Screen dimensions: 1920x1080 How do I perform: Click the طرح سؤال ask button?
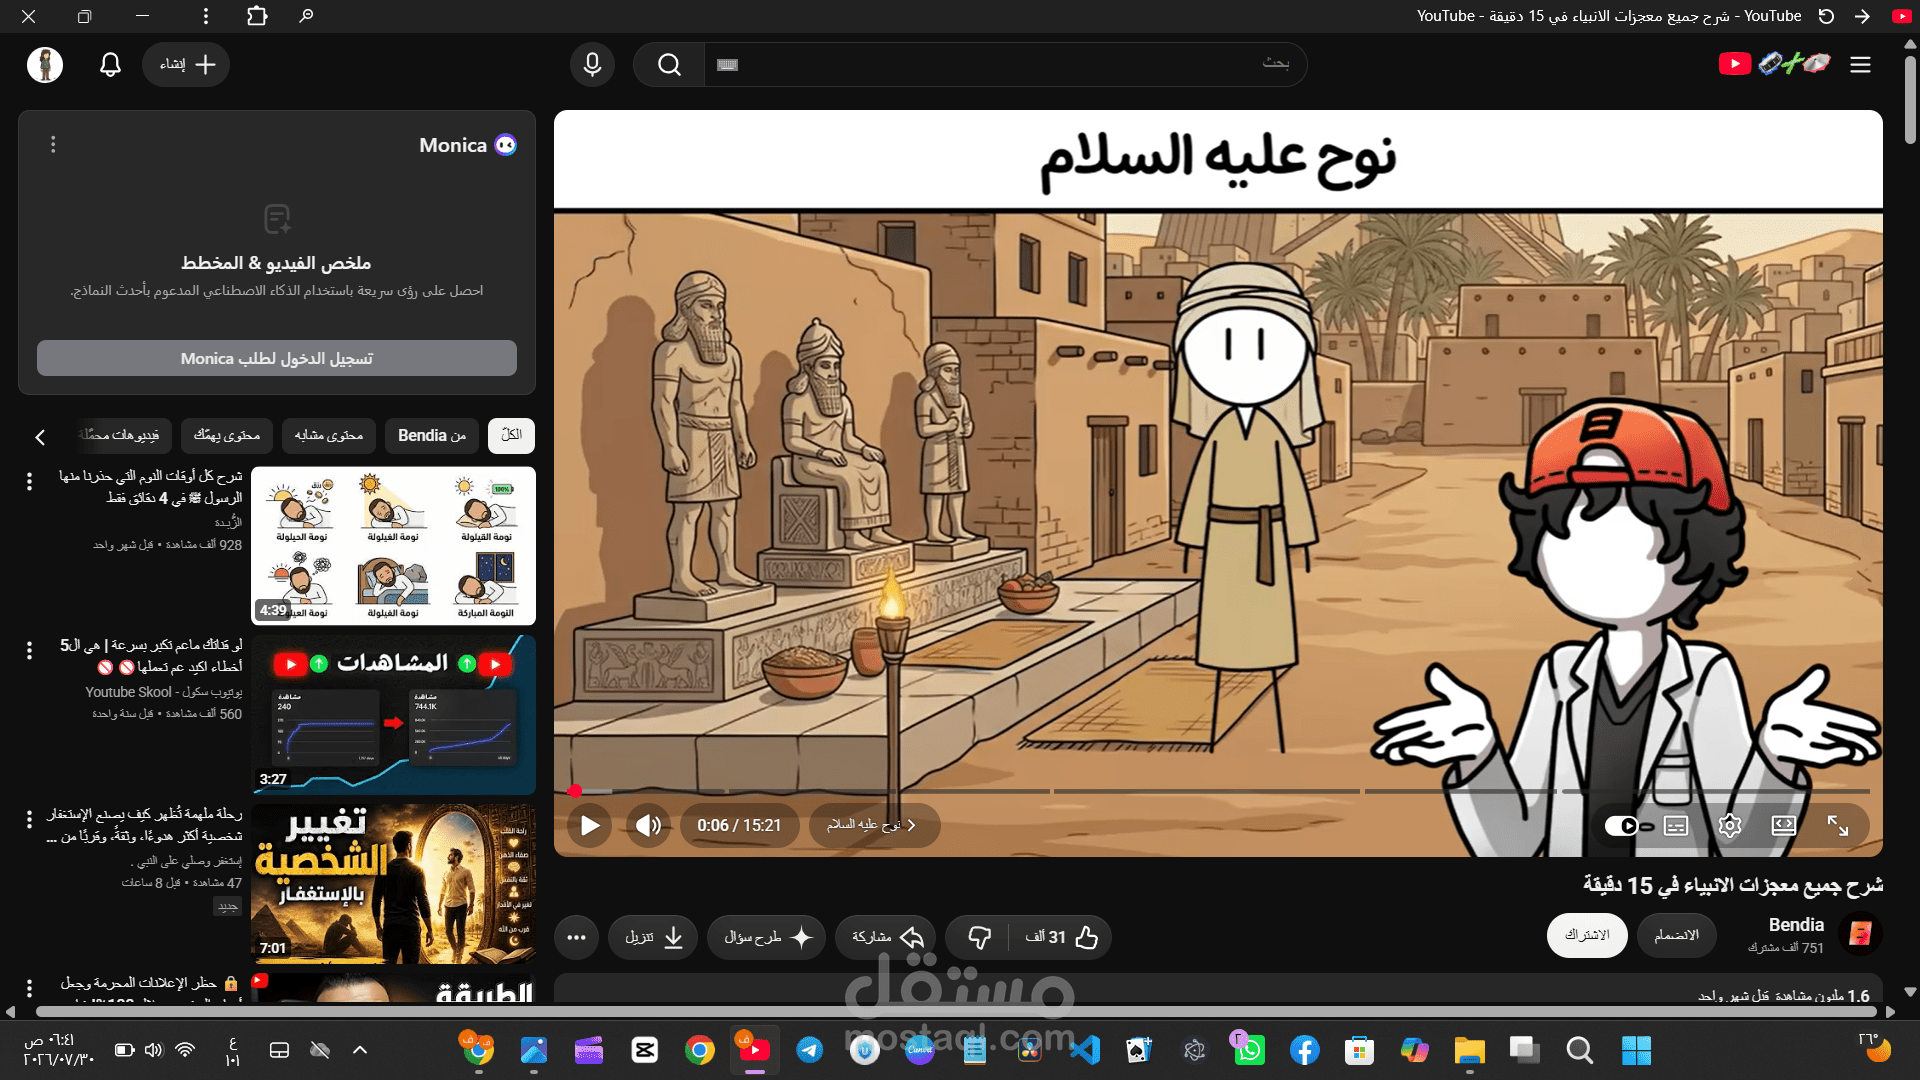coord(767,937)
